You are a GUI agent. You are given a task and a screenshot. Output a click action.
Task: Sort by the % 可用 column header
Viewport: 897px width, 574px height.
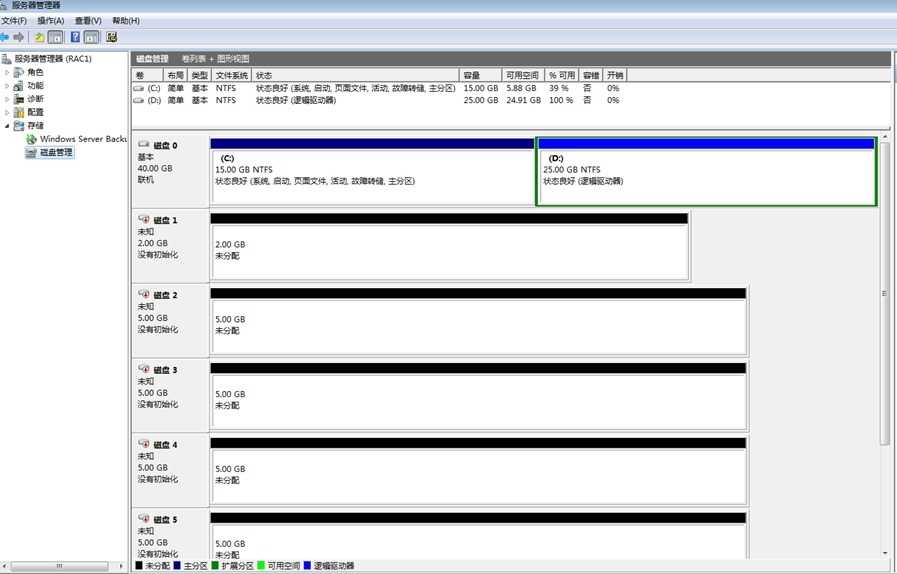pyautogui.click(x=561, y=76)
